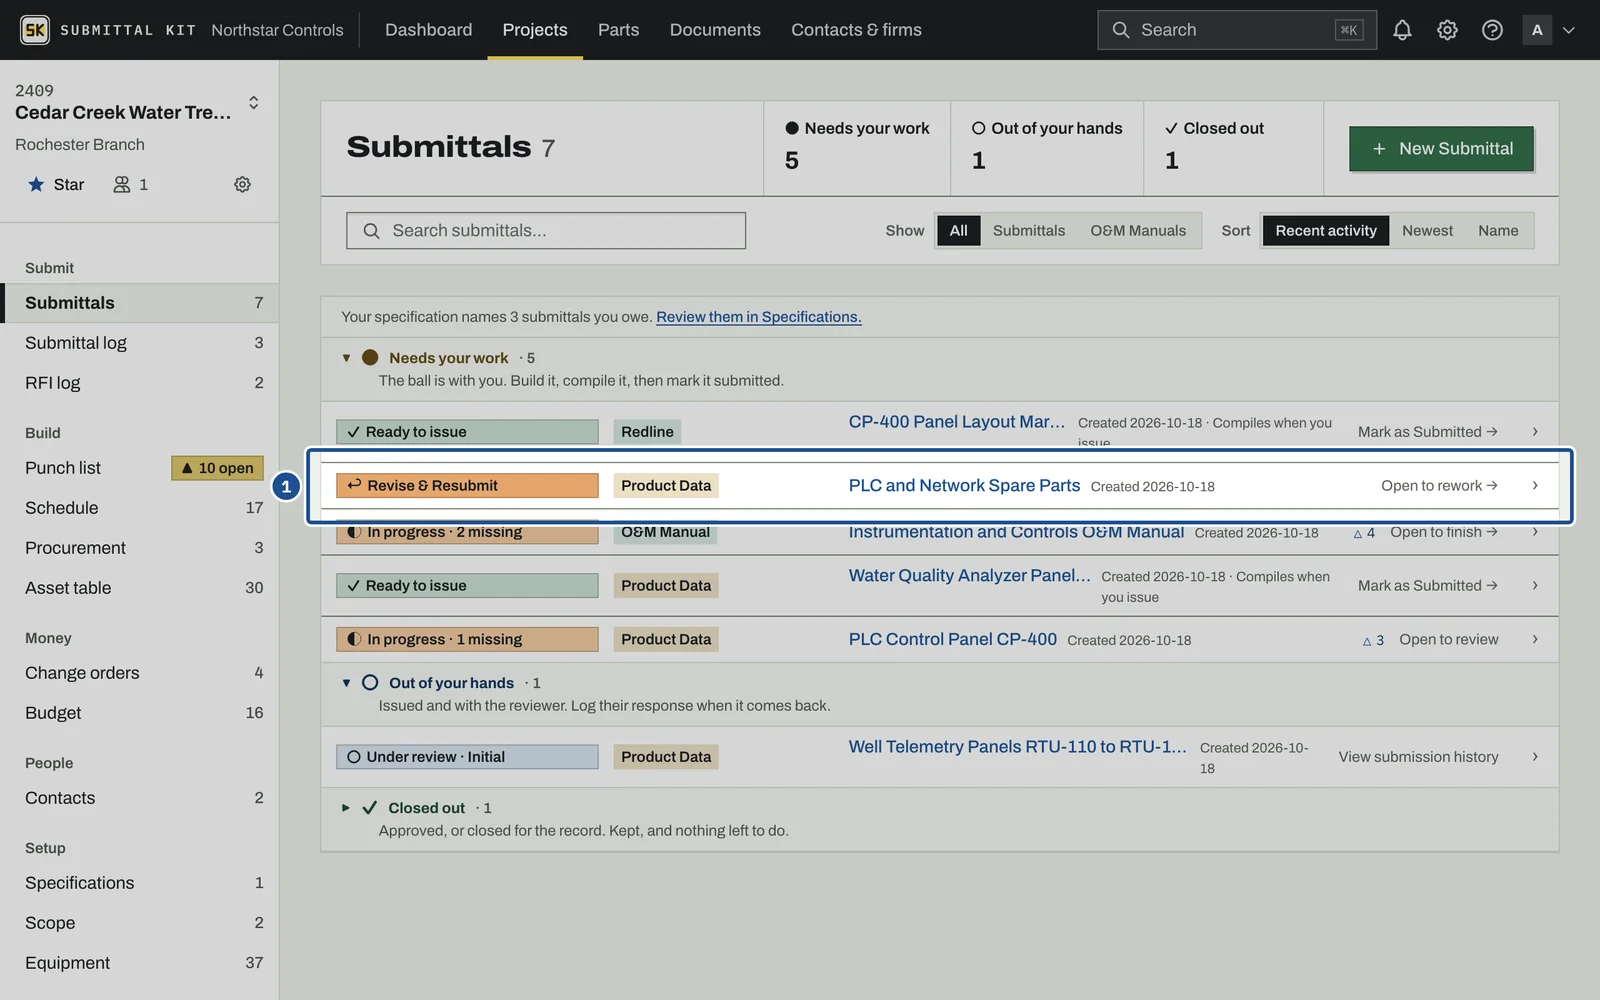Star the Cedar Creek project
Image resolution: width=1600 pixels, height=1000 pixels.
coord(56,184)
